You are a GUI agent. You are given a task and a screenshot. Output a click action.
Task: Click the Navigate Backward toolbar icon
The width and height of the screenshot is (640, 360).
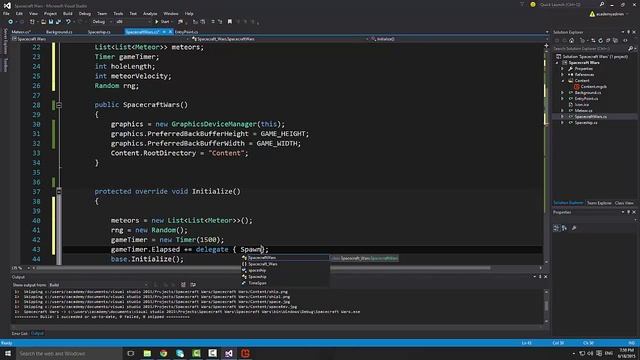[x=11, y=22]
